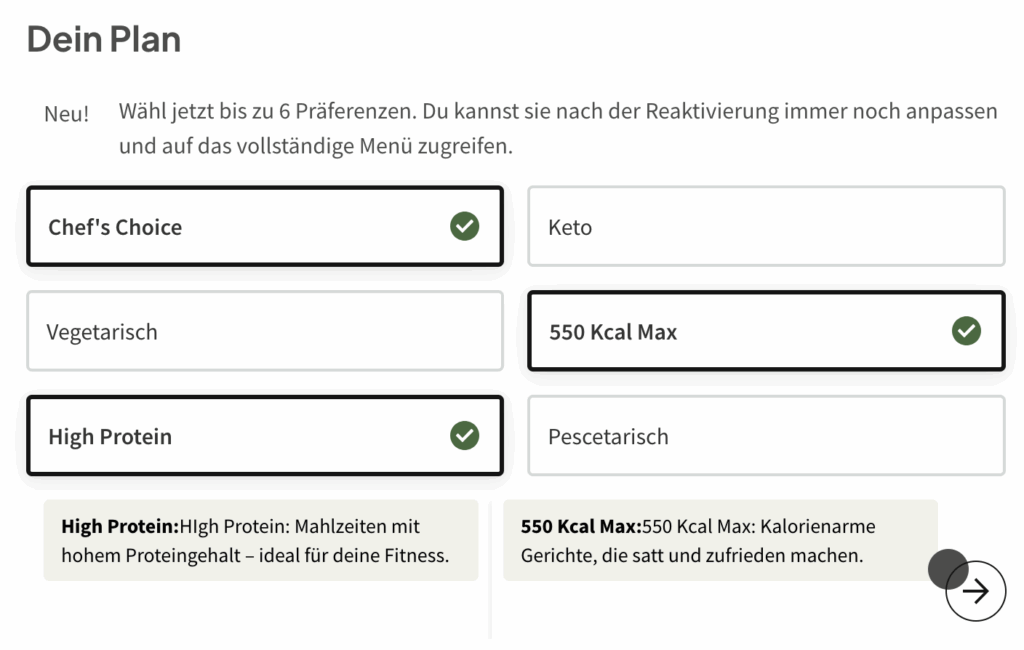Screen dimensions: 1024x650
Task: Select the Pescetarisch preference card
Action: 765,436
